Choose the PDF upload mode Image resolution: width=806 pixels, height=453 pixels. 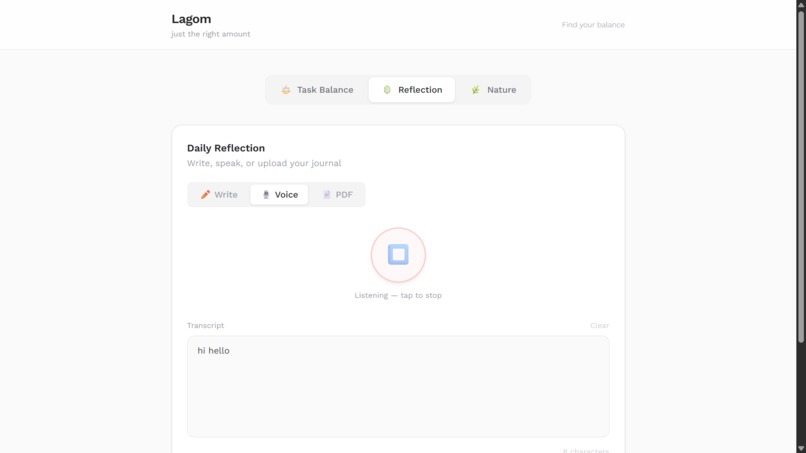(337, 195)
